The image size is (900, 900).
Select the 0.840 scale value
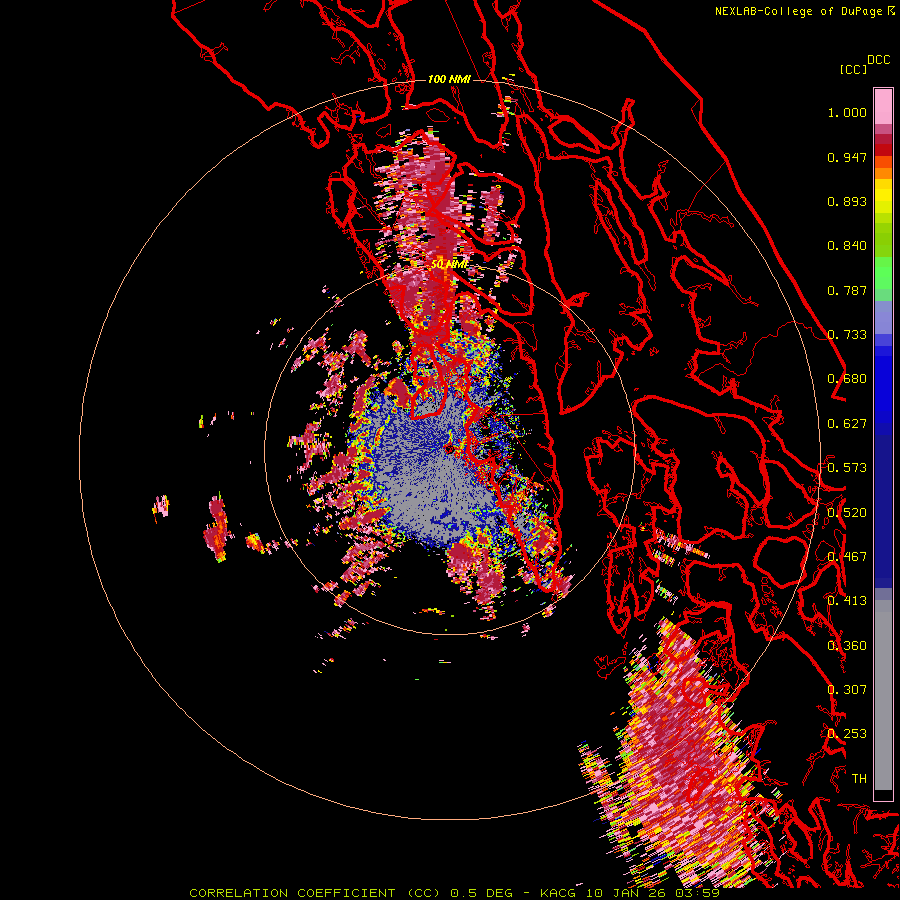[x=847, y=246]
